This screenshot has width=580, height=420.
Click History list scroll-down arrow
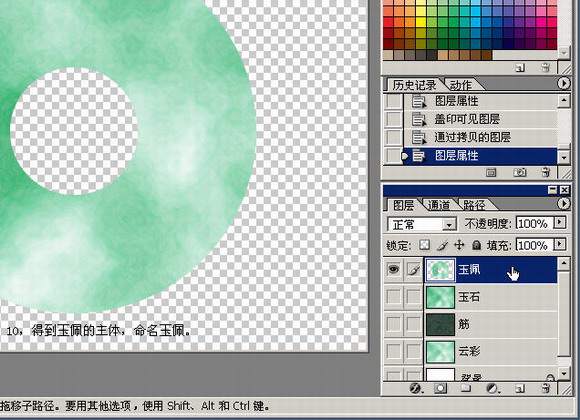[x=564, y=158]
